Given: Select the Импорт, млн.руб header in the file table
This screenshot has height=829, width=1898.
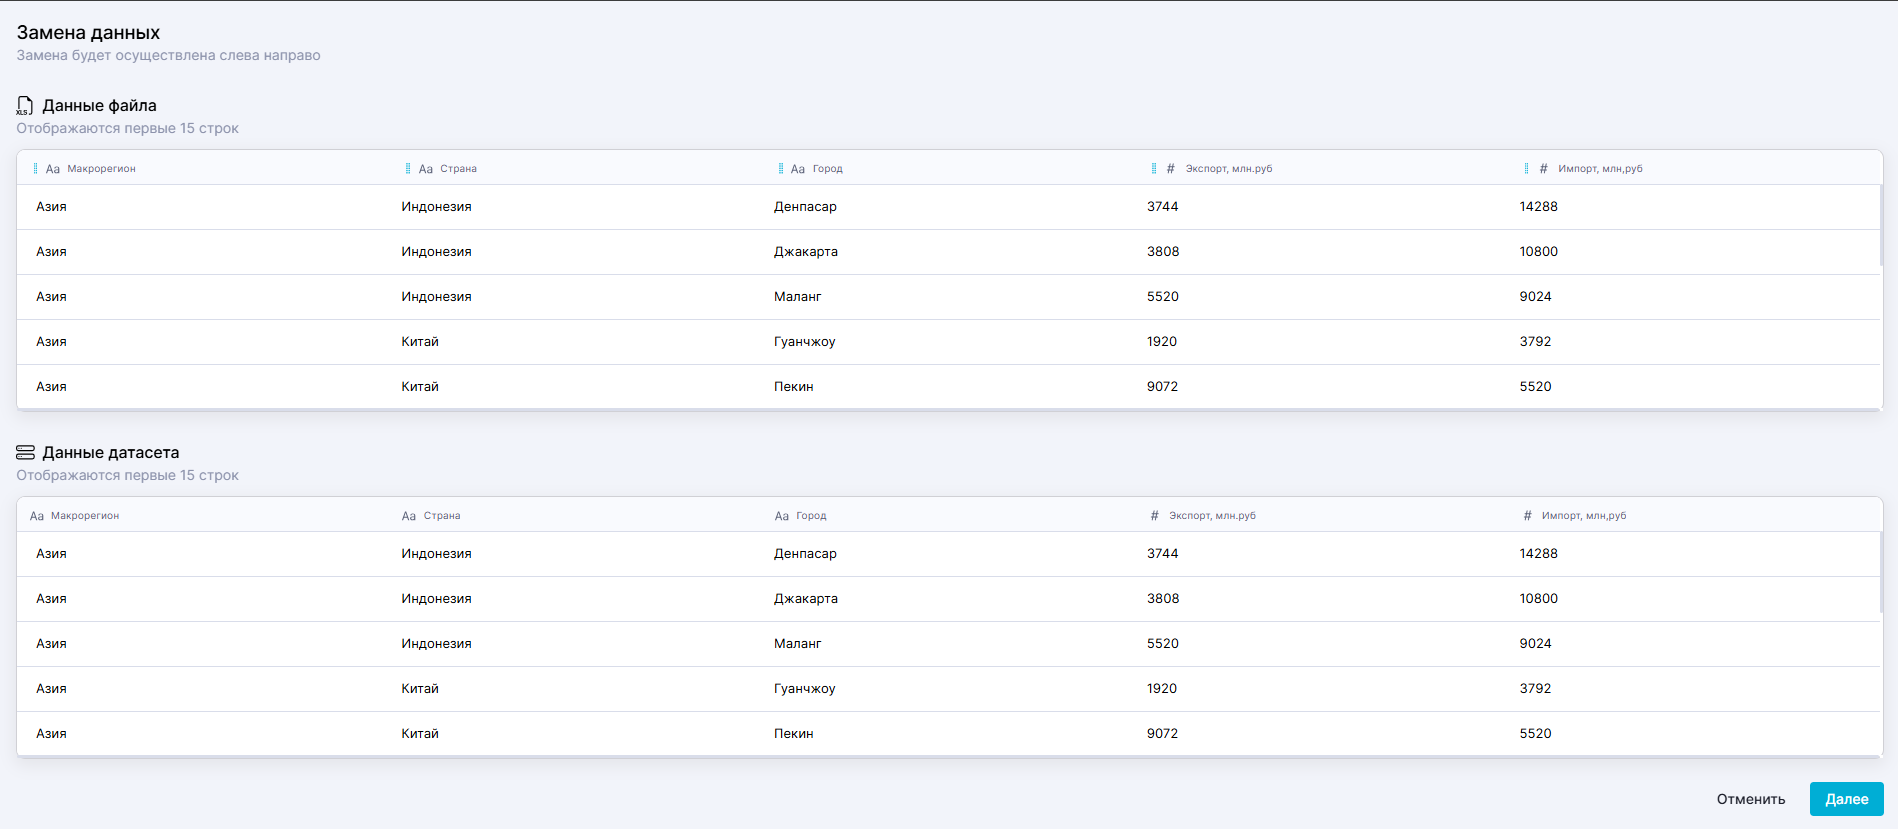Looking at the screenshot, I should tap(1600, 169).
